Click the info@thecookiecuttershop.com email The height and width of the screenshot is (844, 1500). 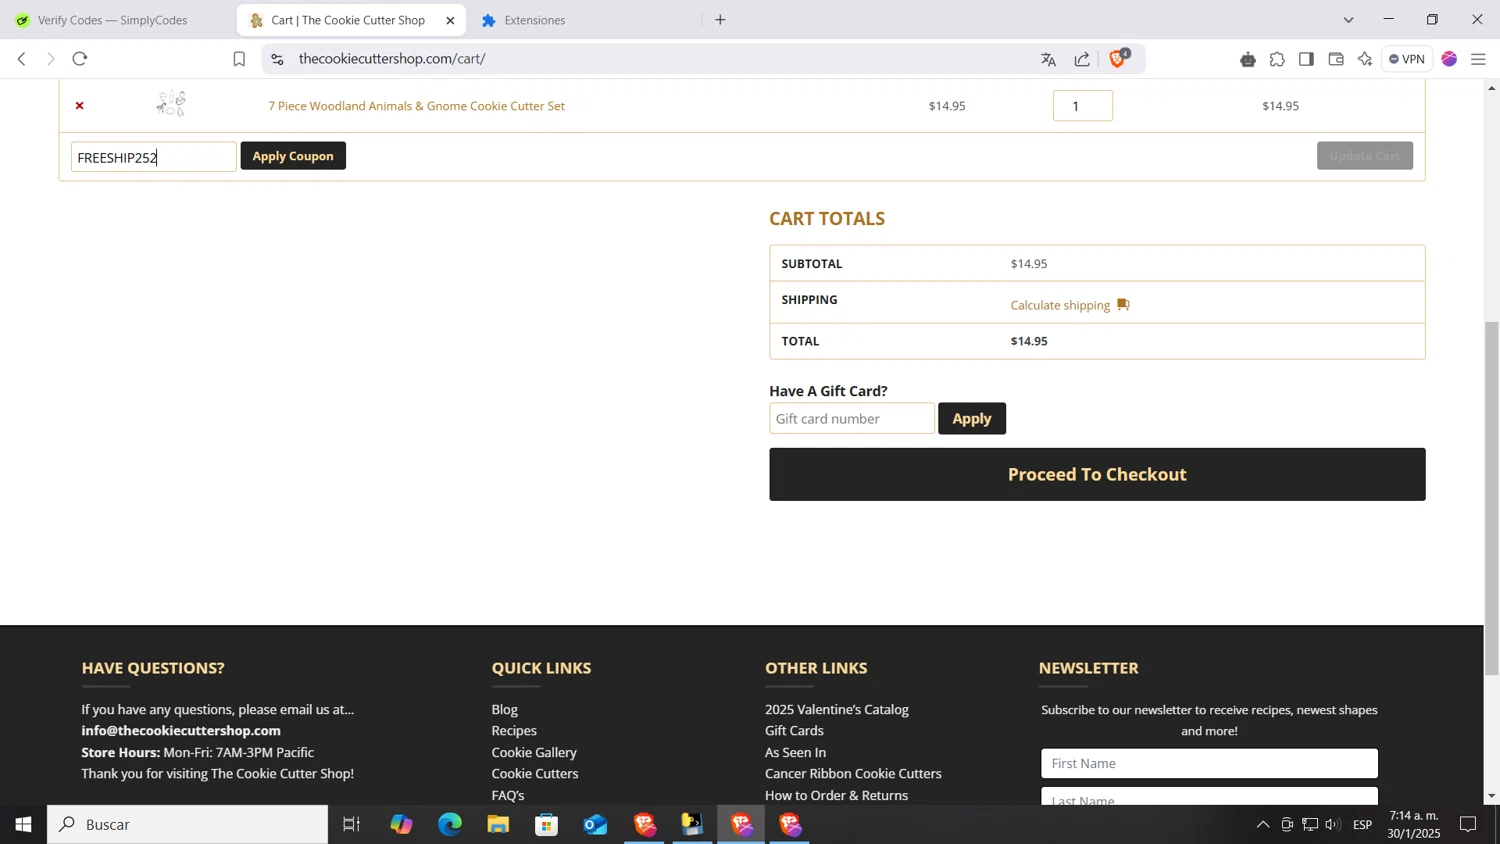(x=181, y=731)
